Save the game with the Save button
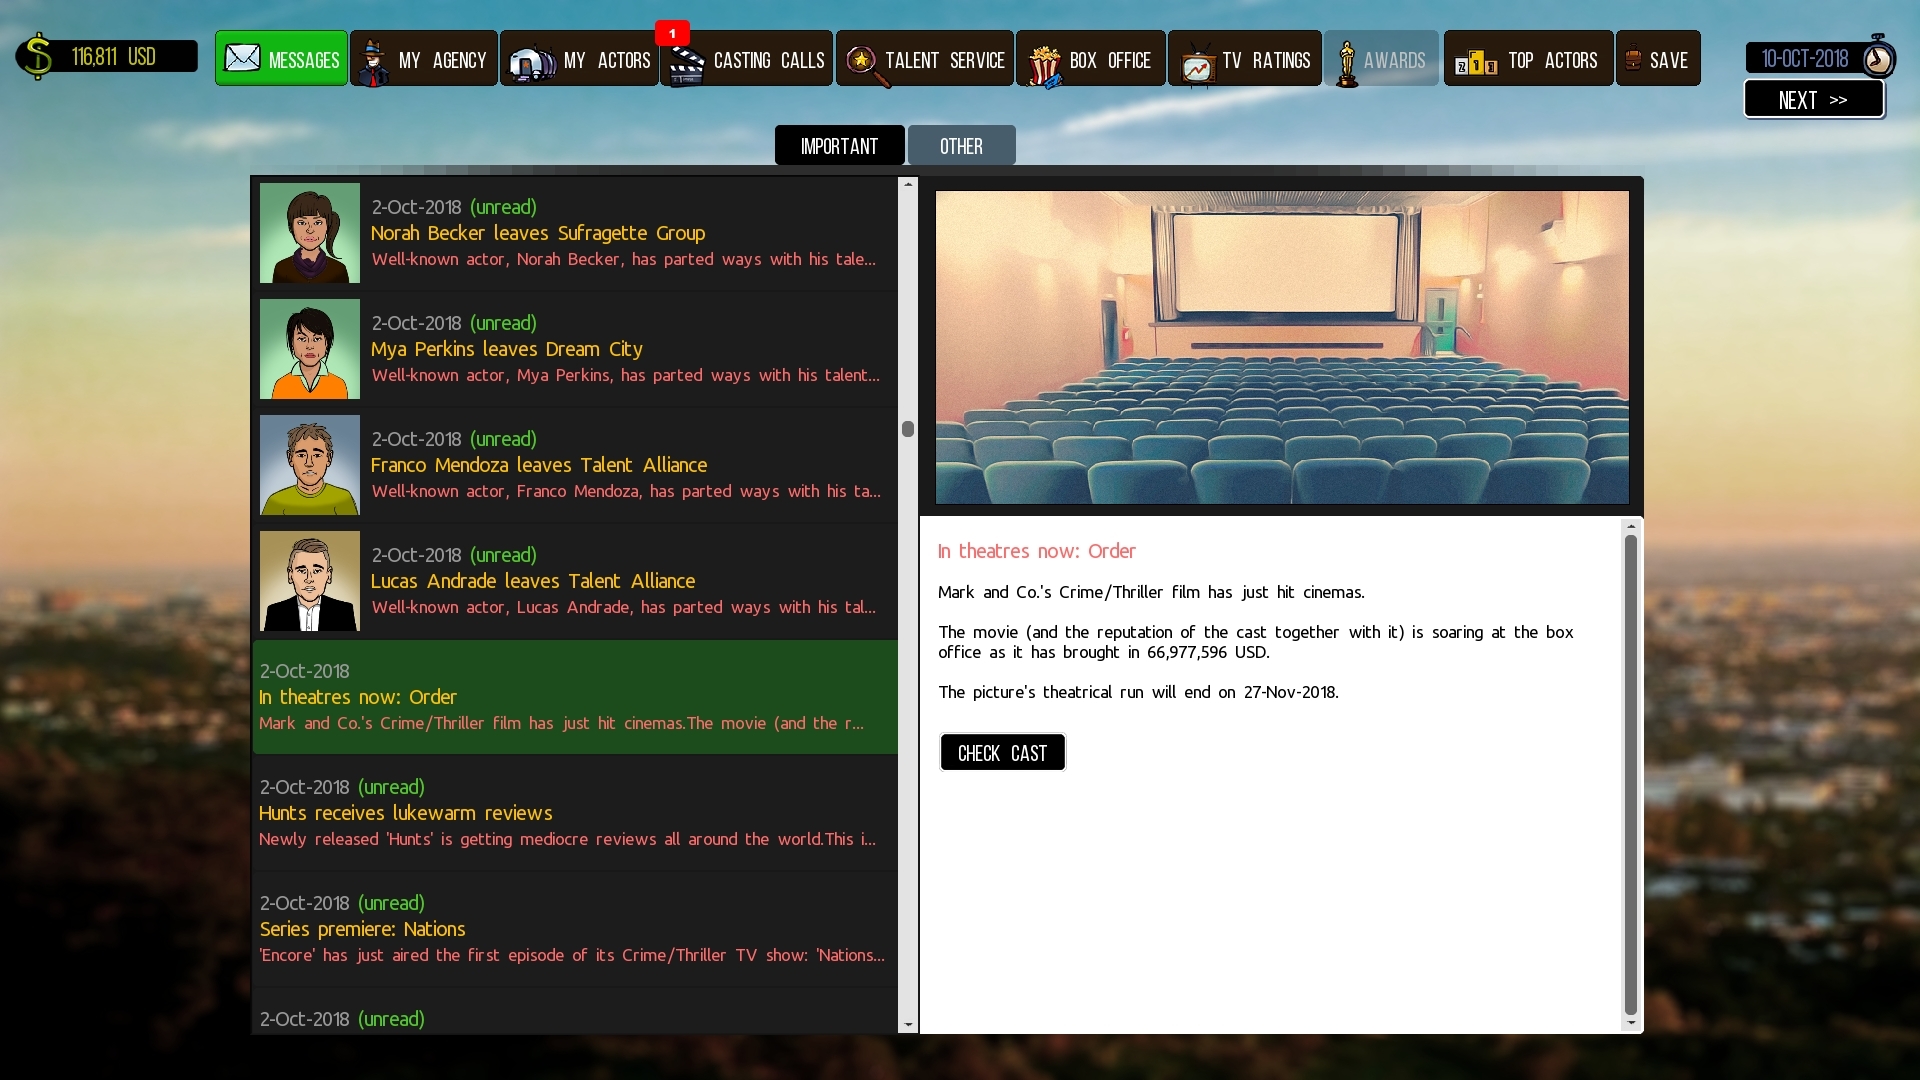The image size is (1920, 1080). point(1658,60)
